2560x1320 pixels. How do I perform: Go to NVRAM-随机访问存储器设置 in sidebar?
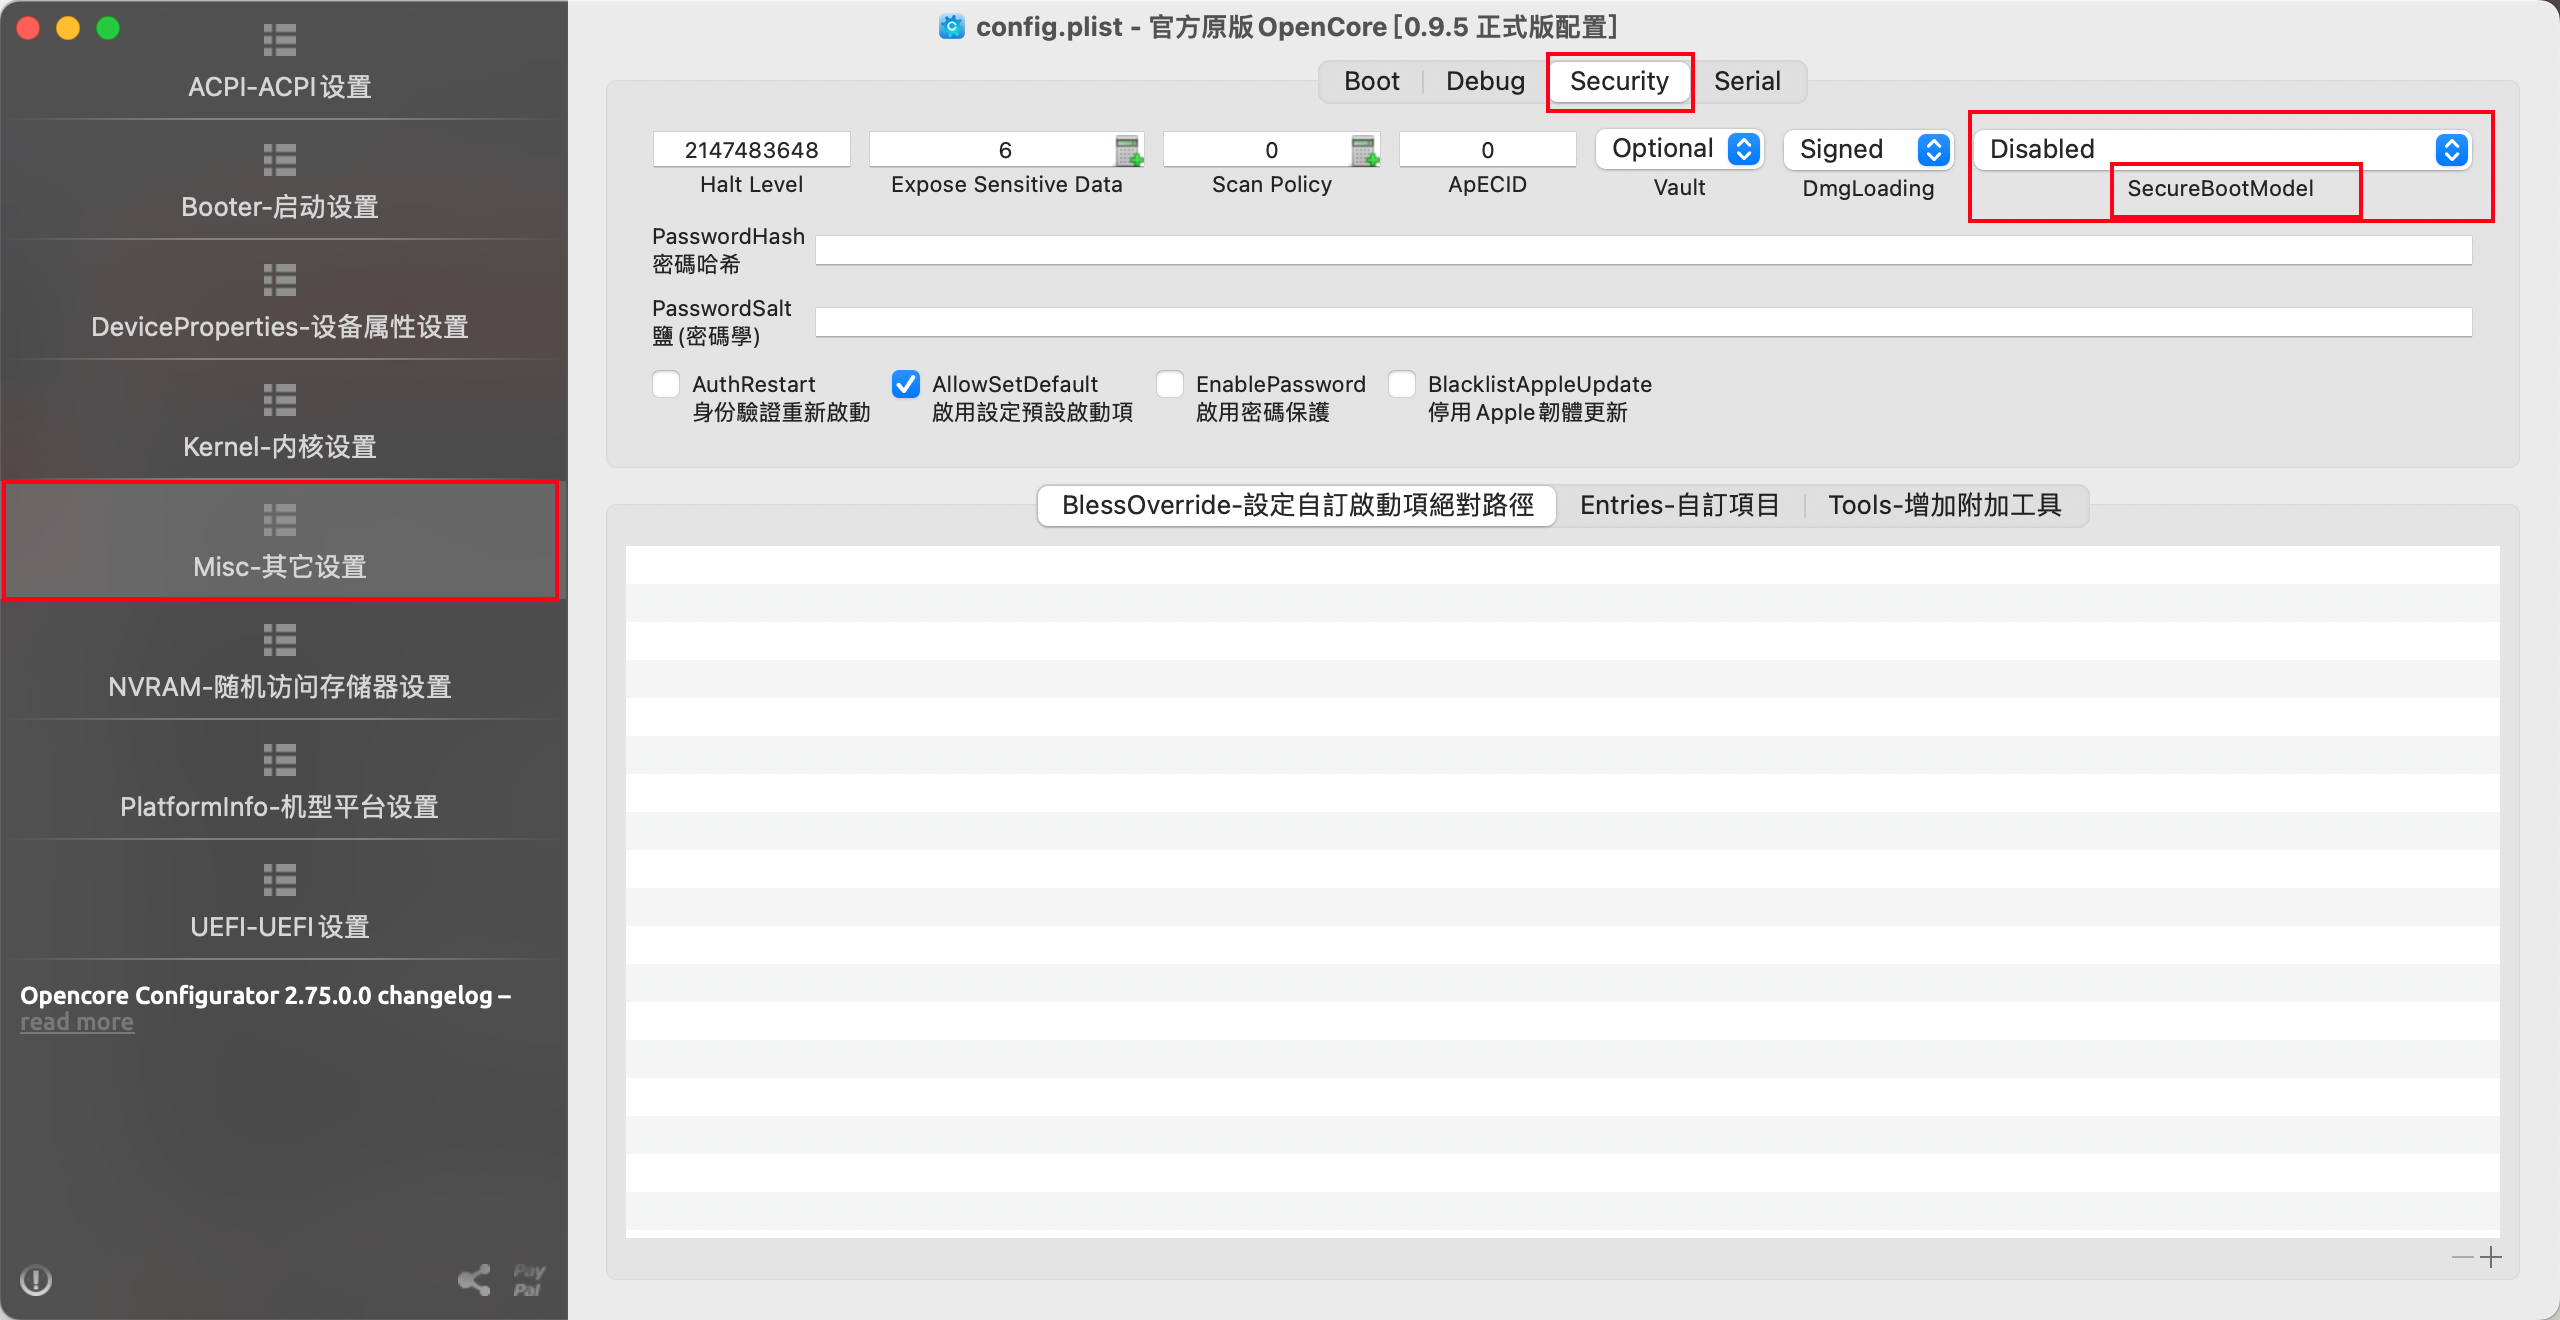tap(280, 687)
